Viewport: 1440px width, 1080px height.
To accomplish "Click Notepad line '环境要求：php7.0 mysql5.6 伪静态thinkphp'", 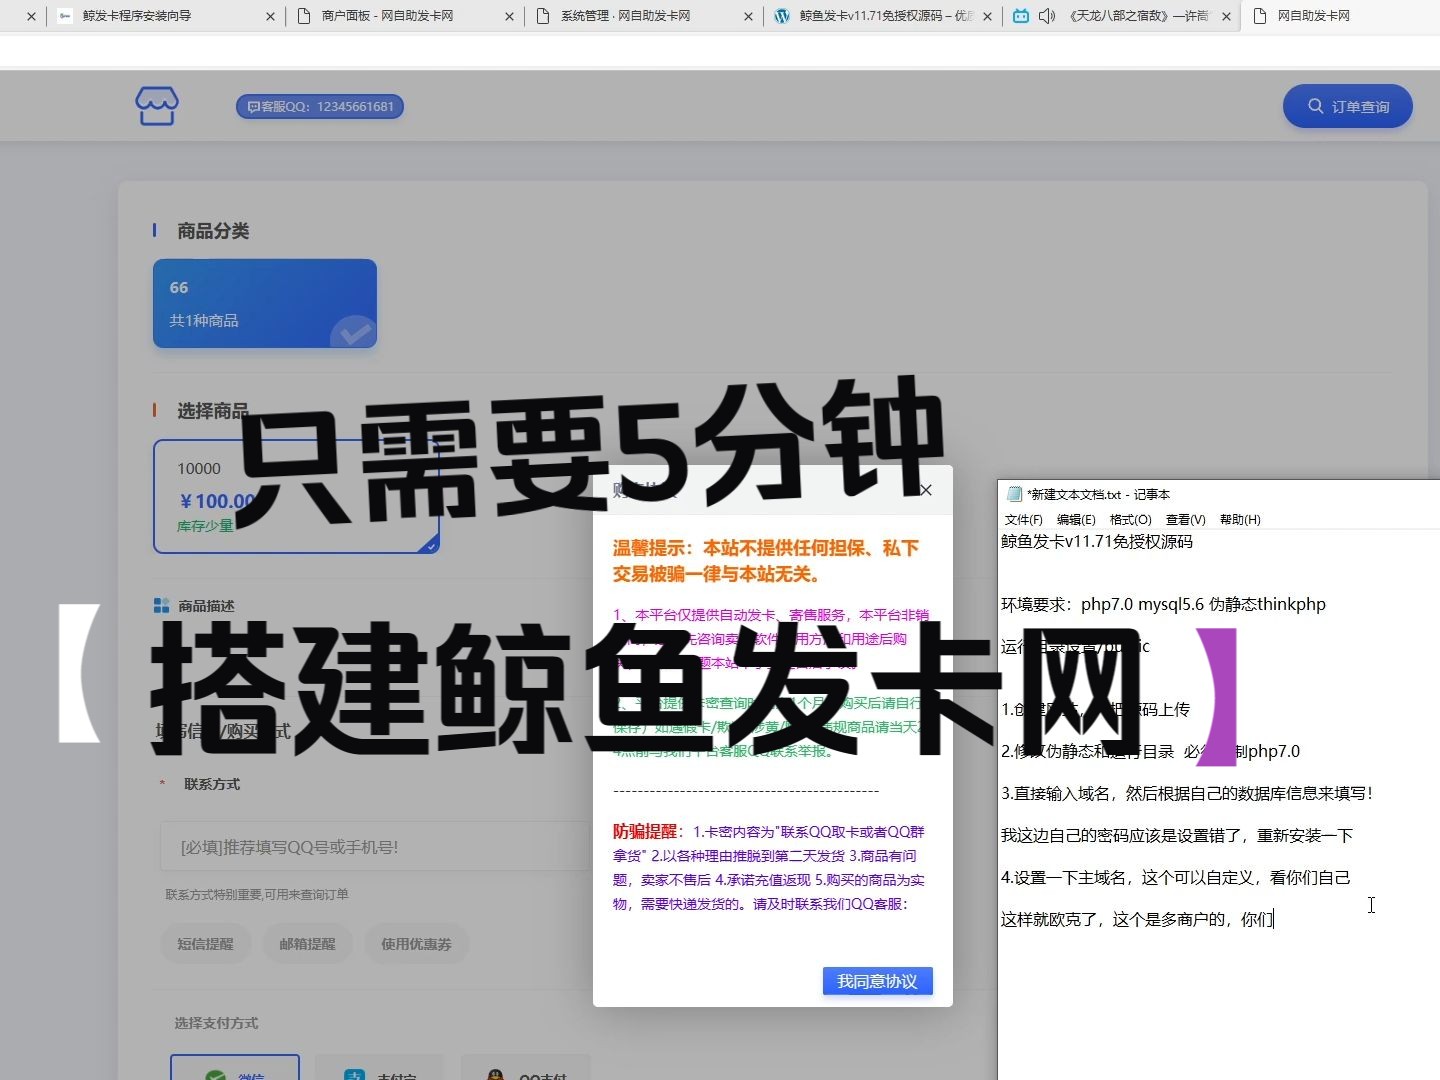I will (1163, 604).
